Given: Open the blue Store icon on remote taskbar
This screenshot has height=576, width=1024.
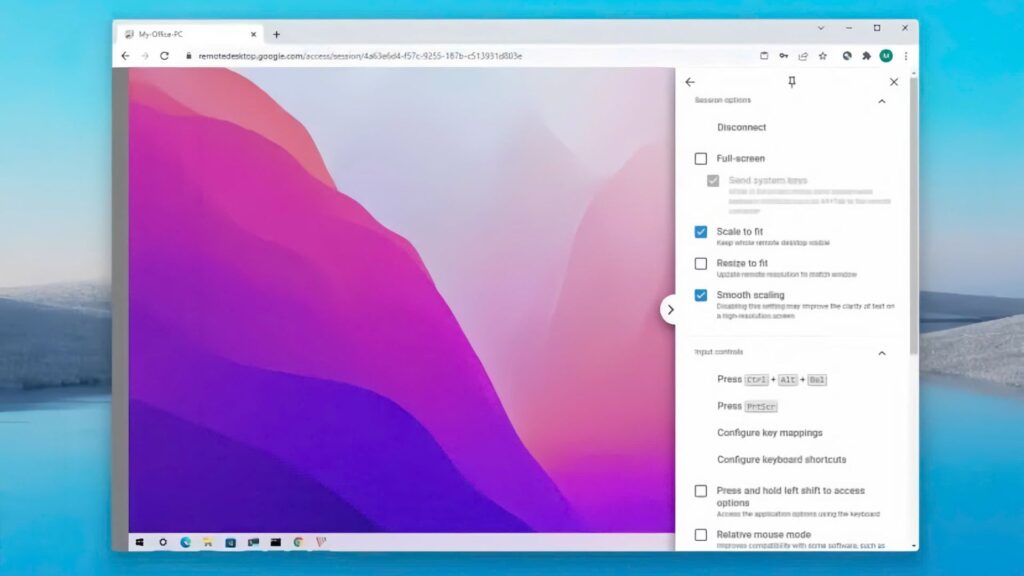Looking at the screenshot, I should click(231, 542).
